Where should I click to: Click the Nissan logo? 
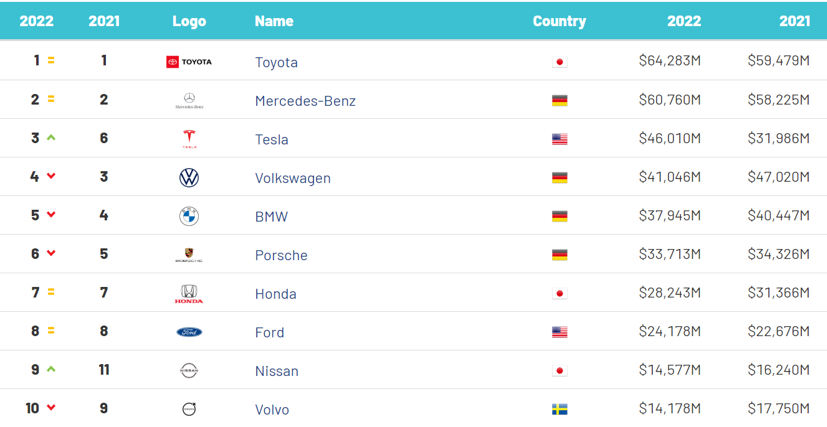[188, 371]
